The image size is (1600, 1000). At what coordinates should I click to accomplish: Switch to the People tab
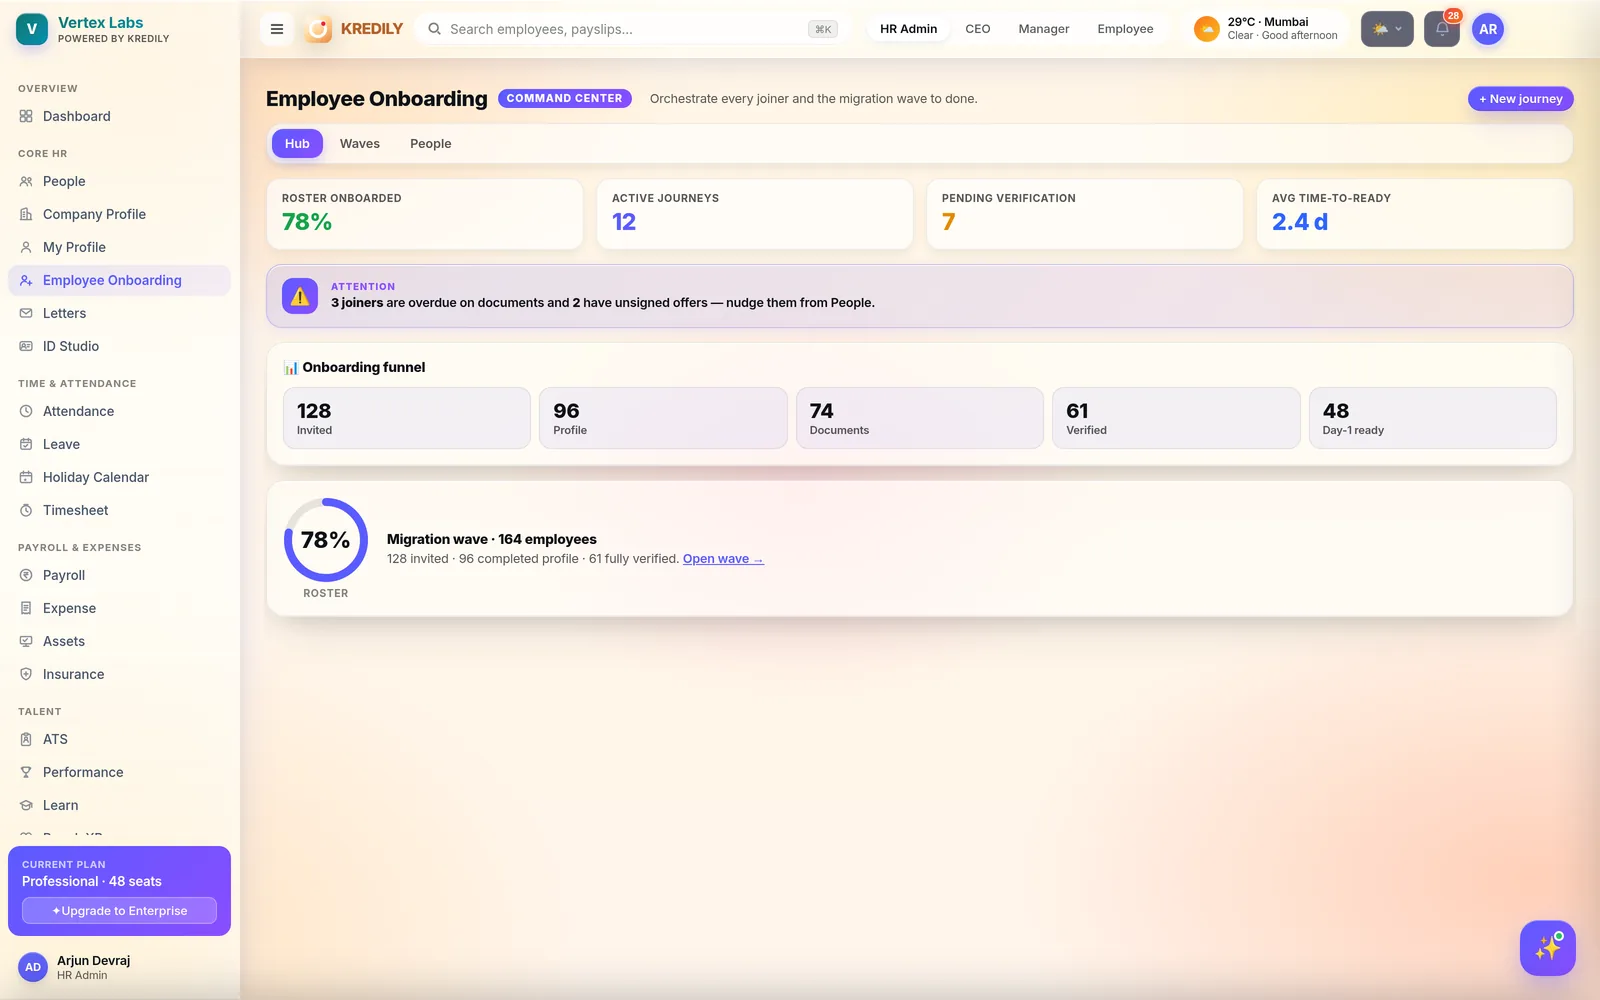pos(431,144)
